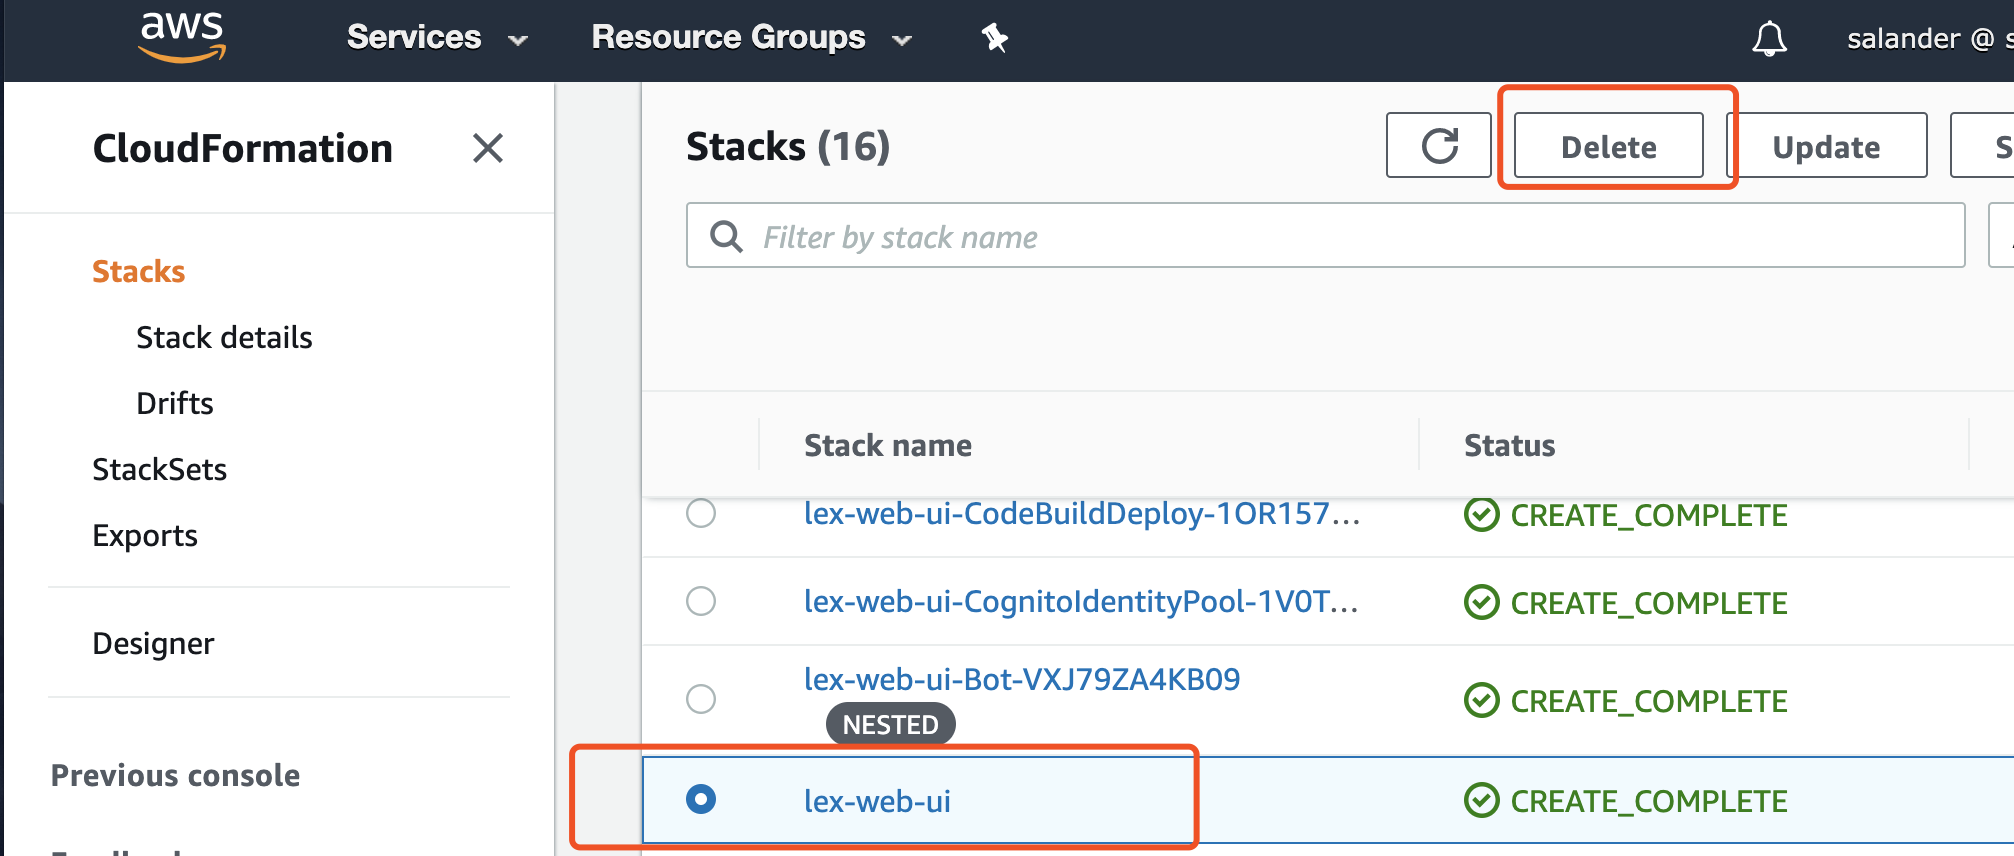Screen dimensions: 2014x856
Task: Click the search magnifier icon
Action: pos(726,237)
